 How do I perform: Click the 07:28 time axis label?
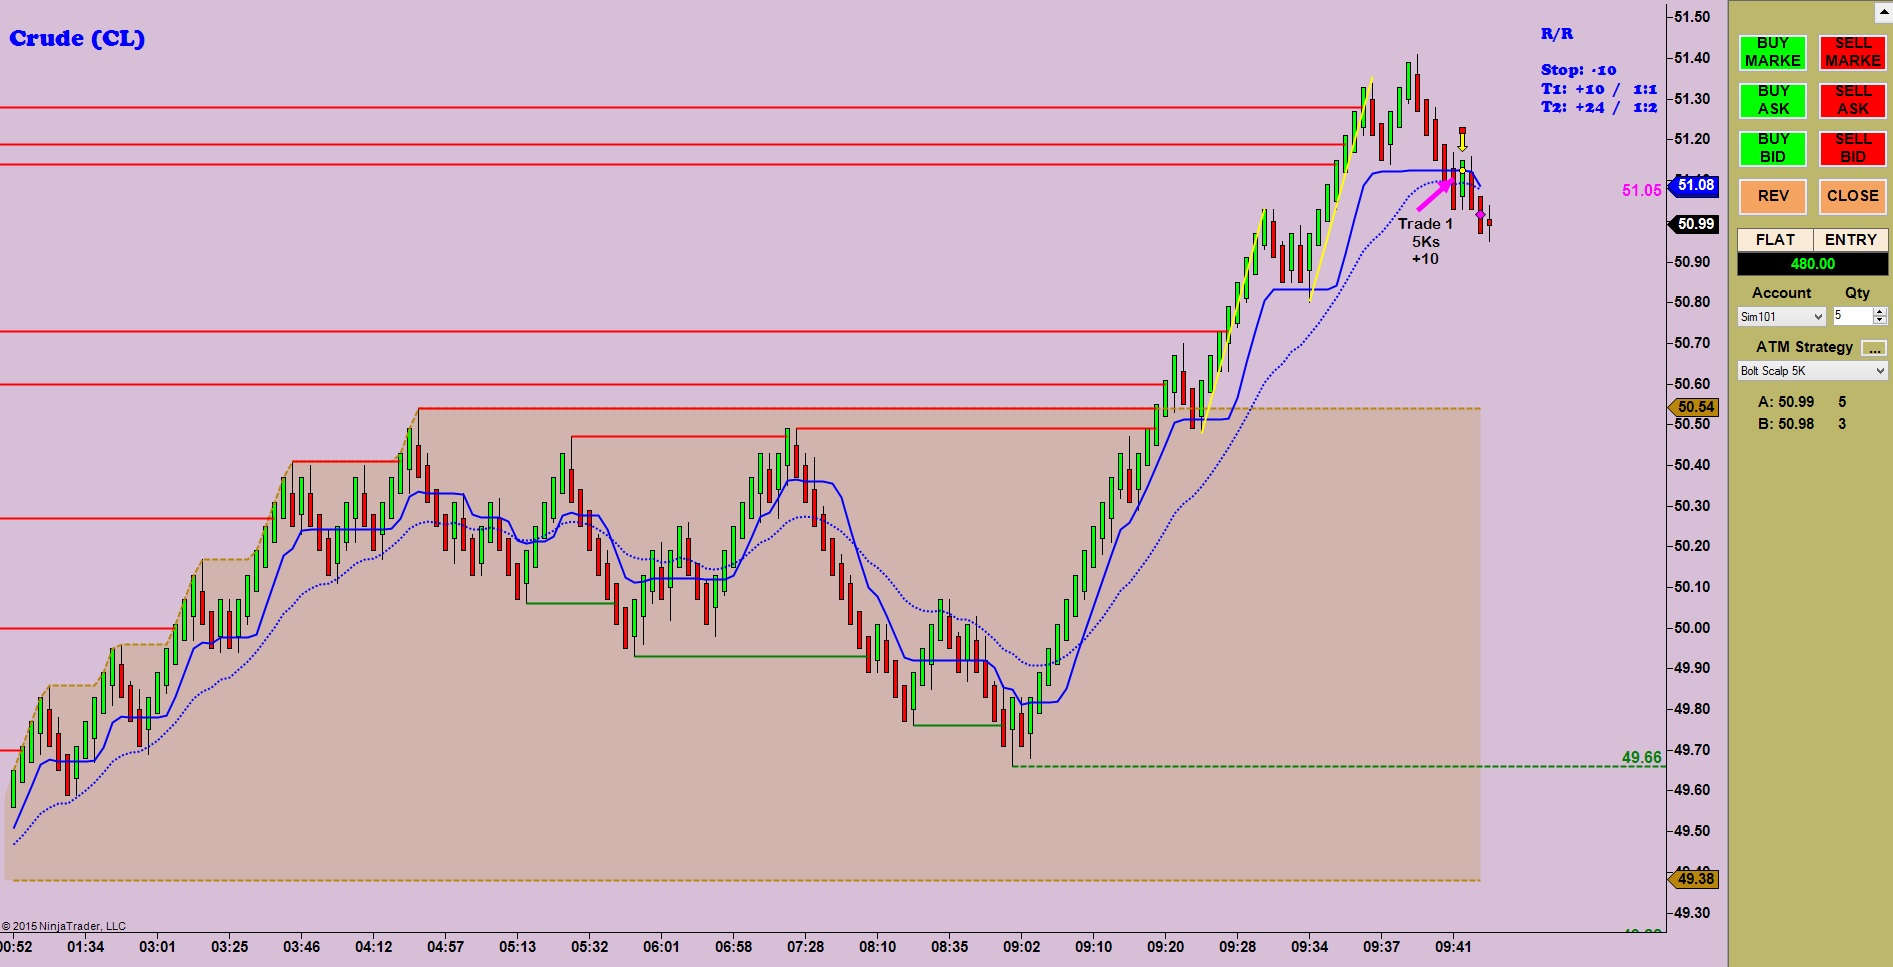click(x=805, y=947)
